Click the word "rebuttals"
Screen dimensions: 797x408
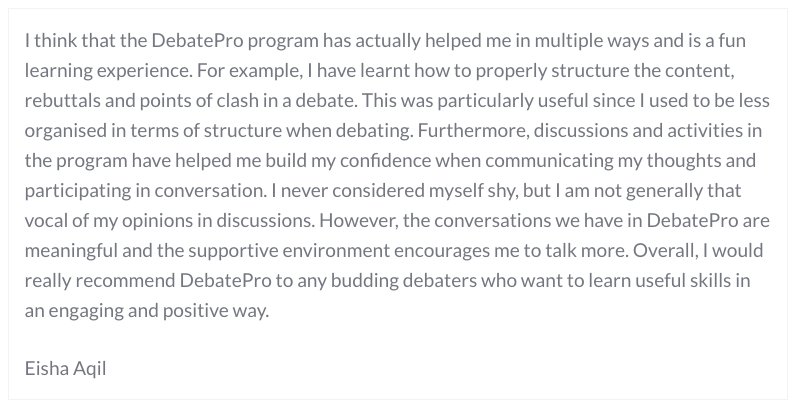[60, 101]
